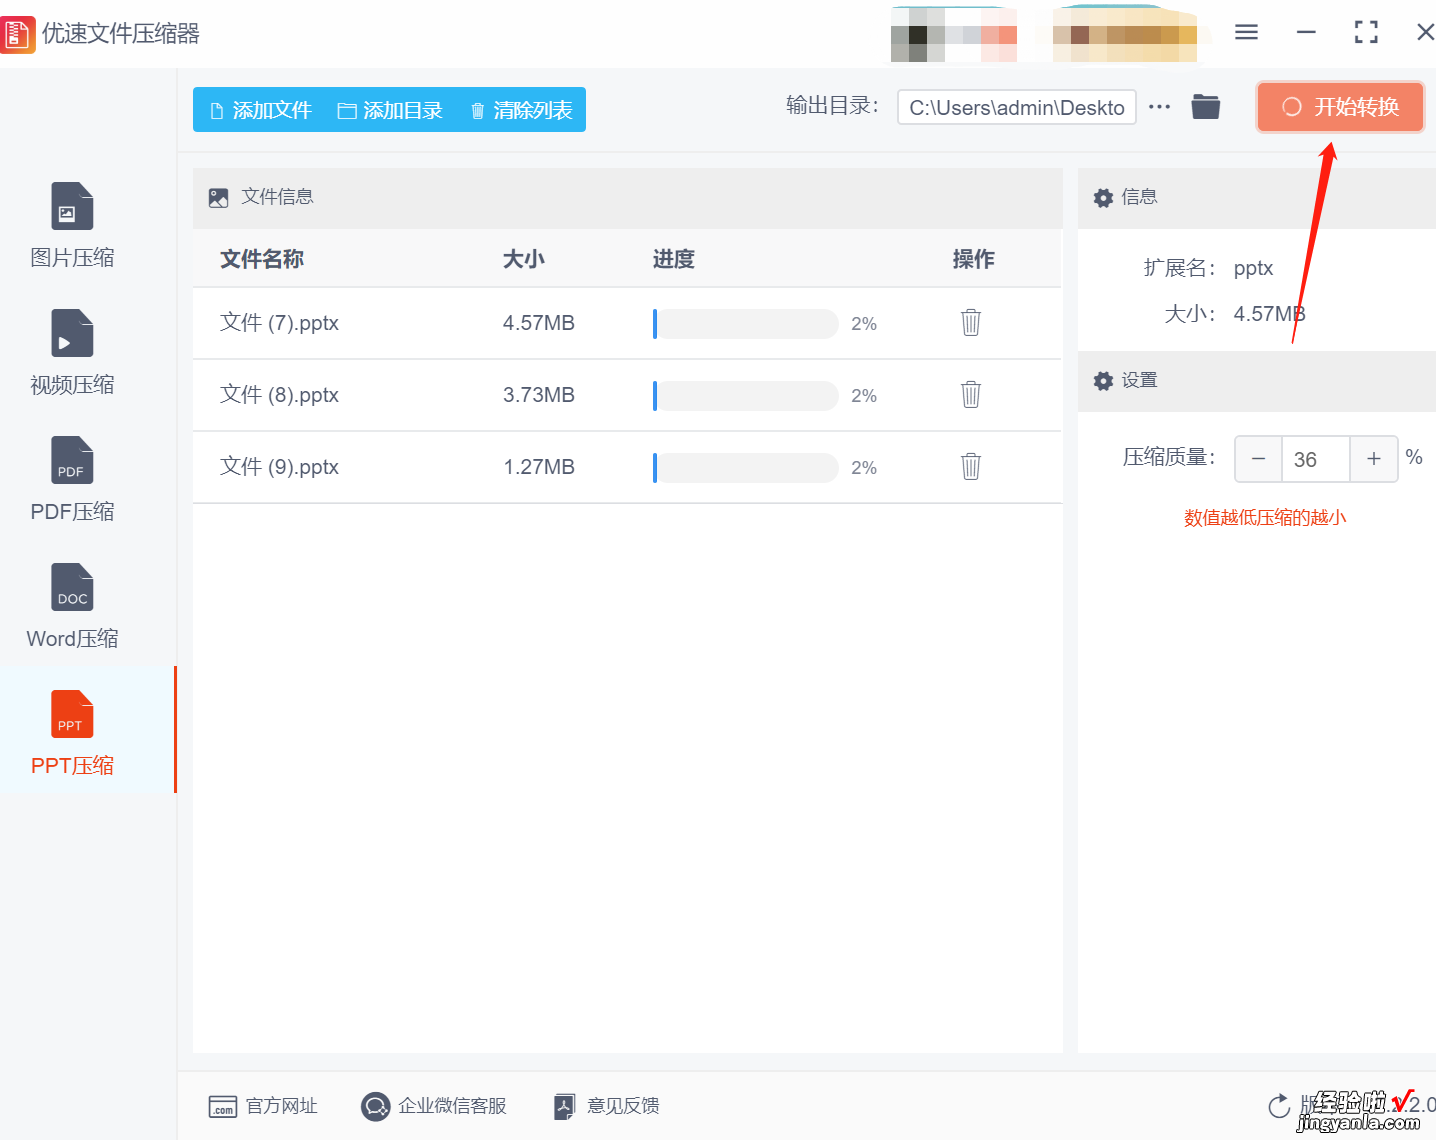Click the 文件信息 panel header
The image size is (1436, 1140).
click(x=628, y=198)
